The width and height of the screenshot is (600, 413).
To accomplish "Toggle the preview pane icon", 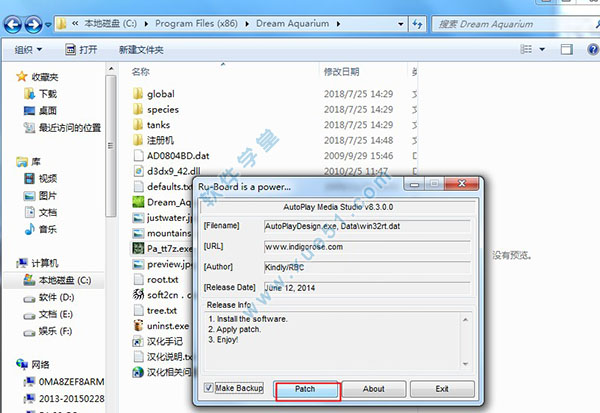I will (x=567, y=49).
